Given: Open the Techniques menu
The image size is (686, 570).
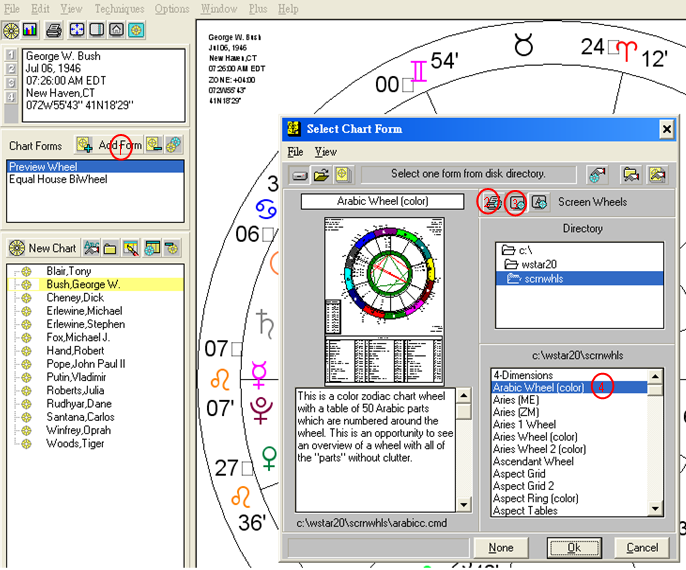Looking at the screenshot, I should coord(119,9).
